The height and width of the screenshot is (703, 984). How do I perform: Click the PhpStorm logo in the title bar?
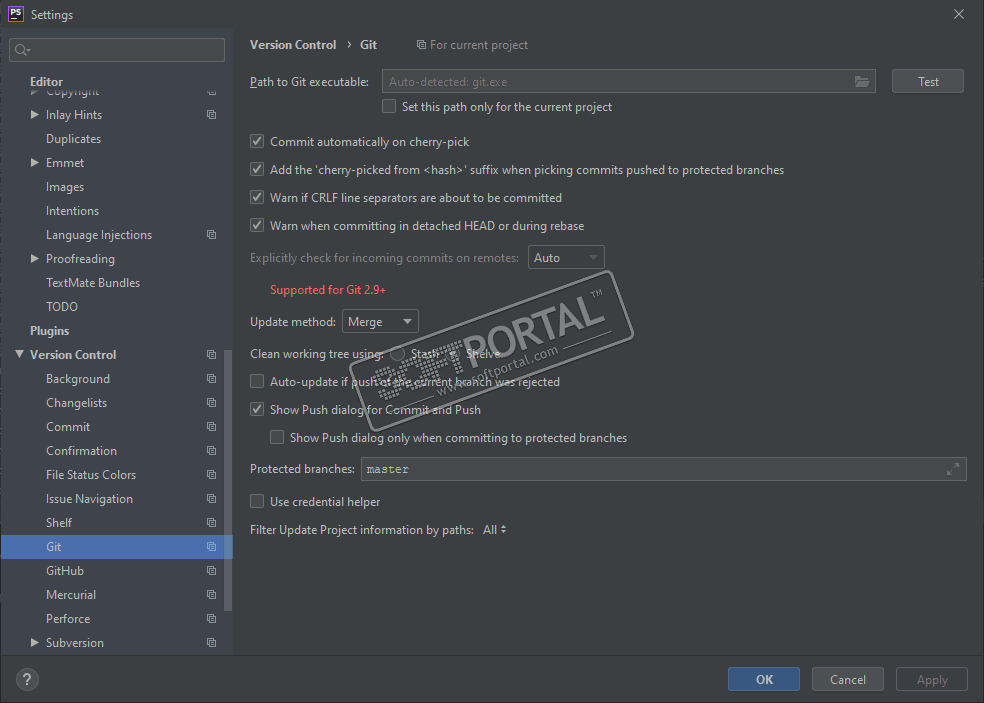16,14
